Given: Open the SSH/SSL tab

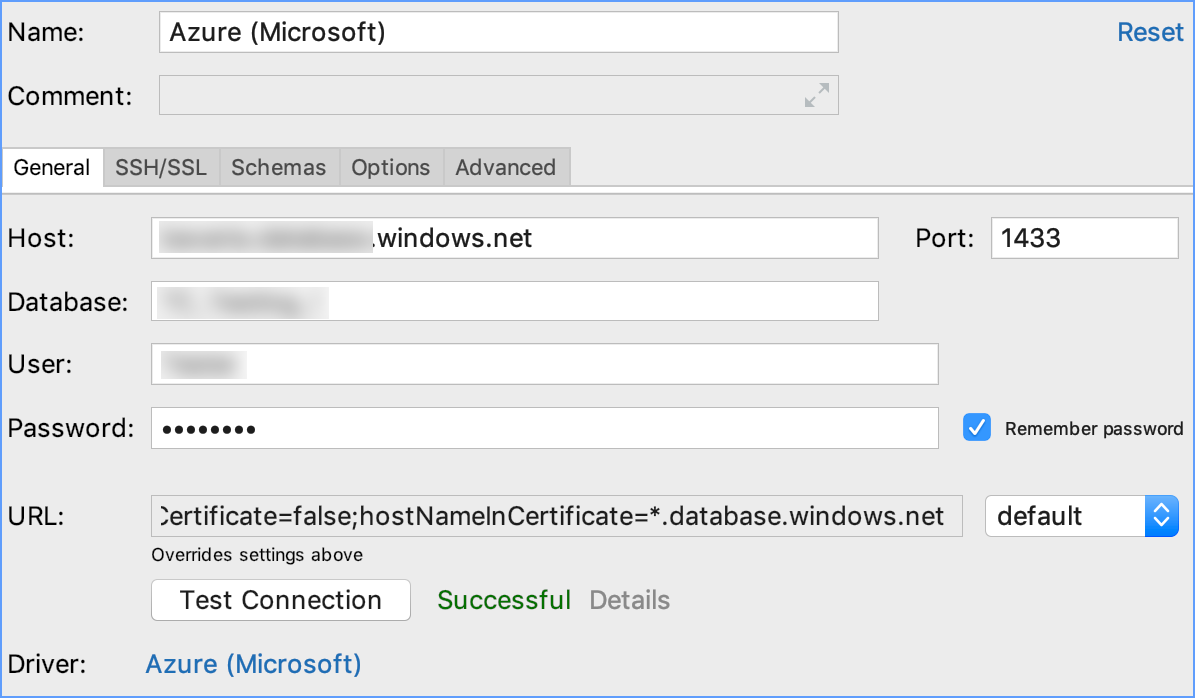Looking at the screenshot, I should (161, 167).
